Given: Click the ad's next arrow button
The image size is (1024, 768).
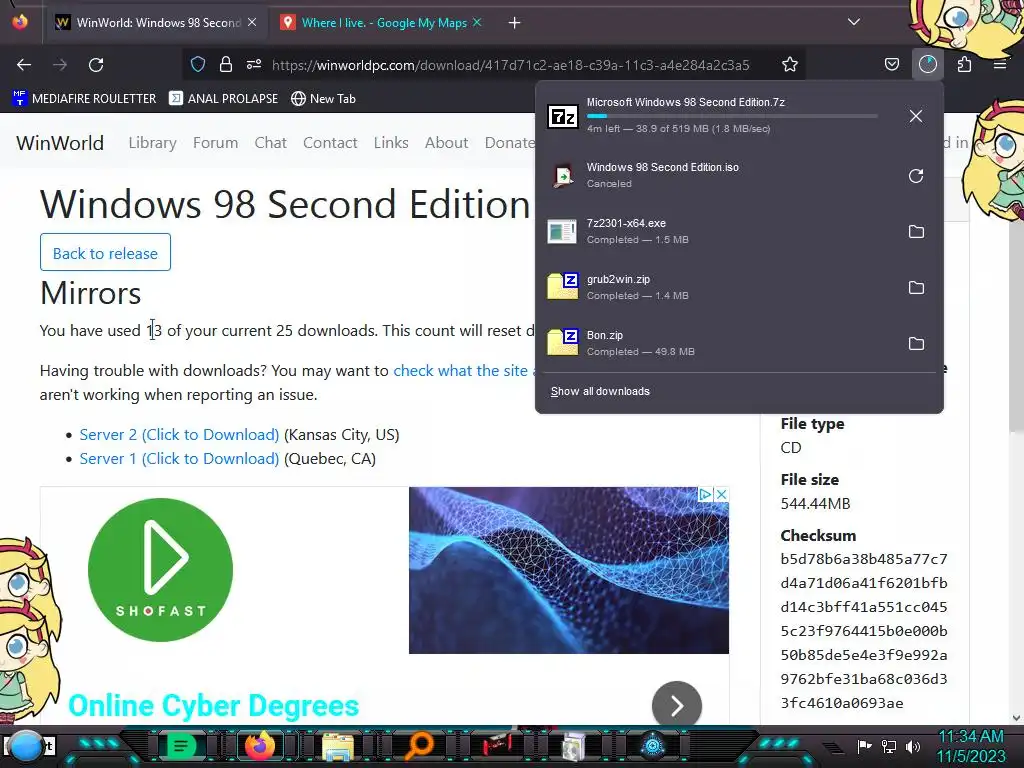Looking at the screenshot, I should tap(677, 705).
